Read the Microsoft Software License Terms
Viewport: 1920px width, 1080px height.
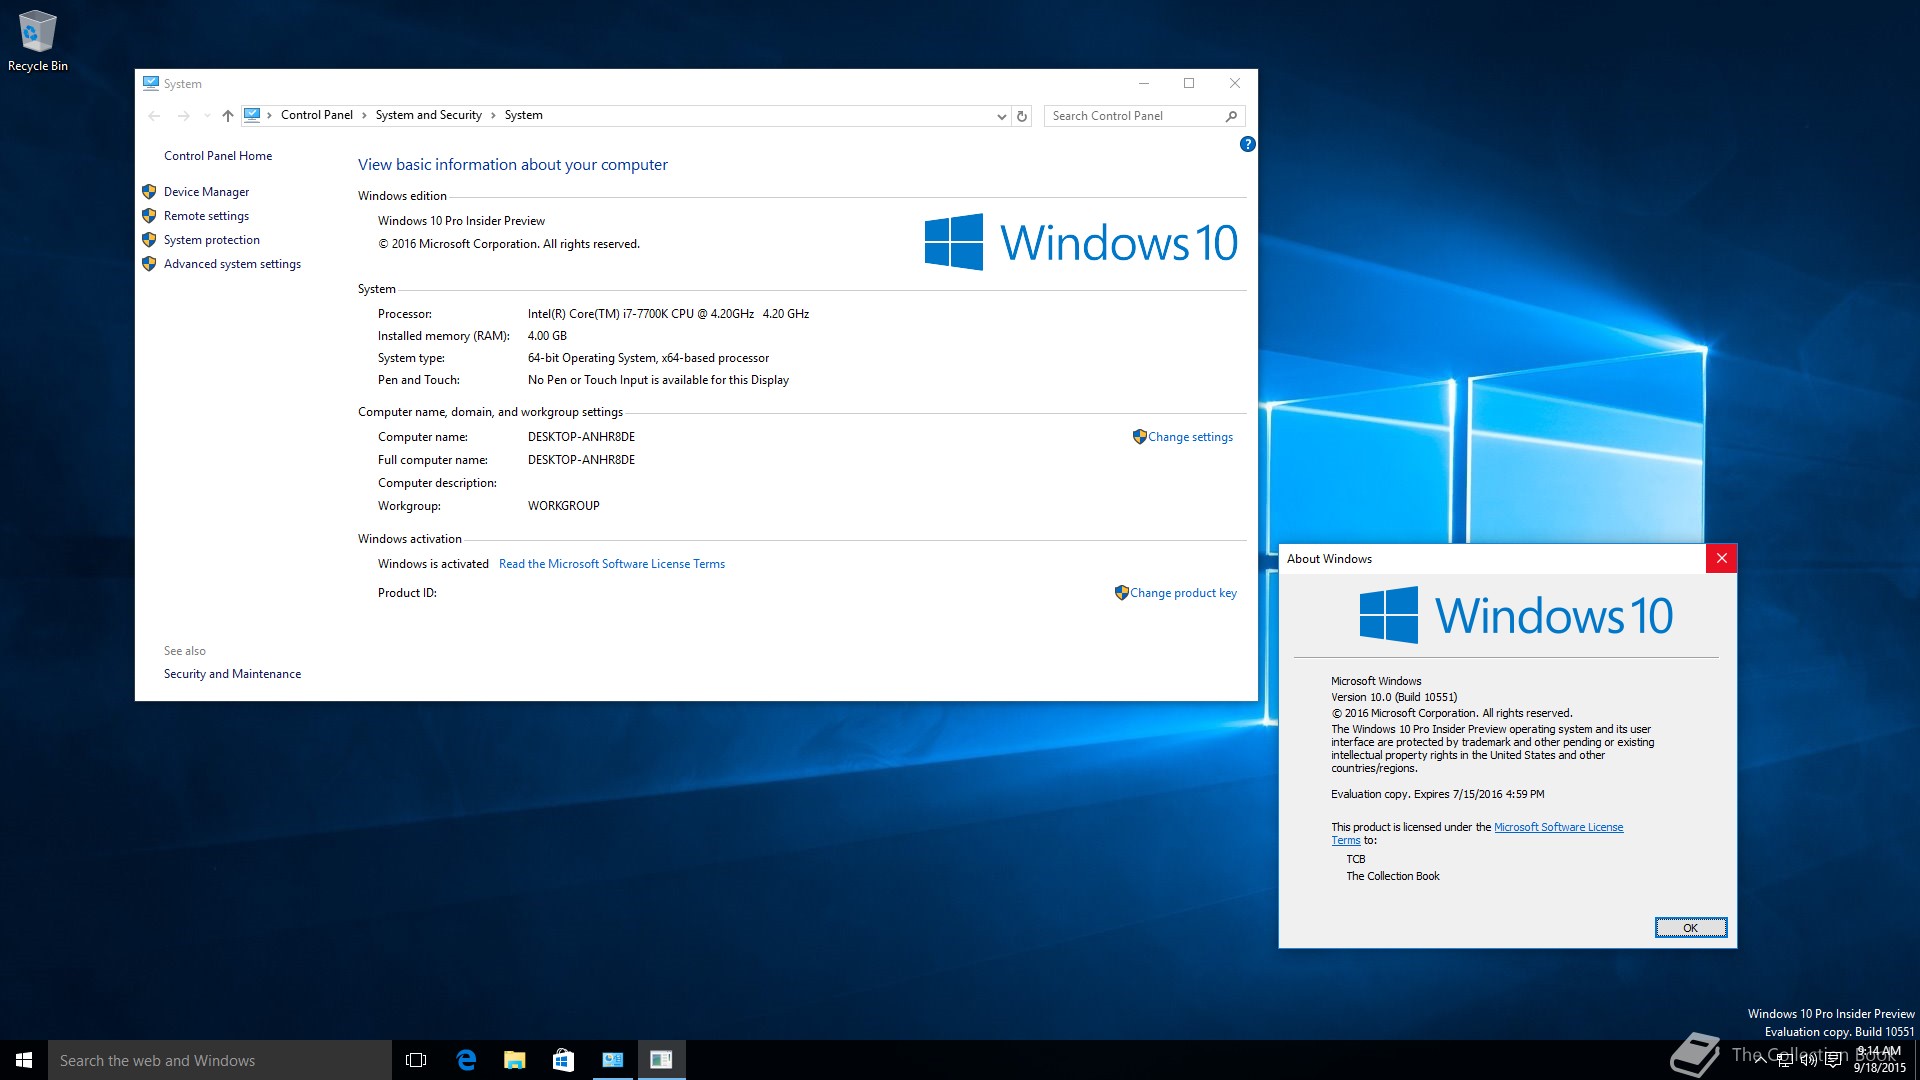point(612,564)
